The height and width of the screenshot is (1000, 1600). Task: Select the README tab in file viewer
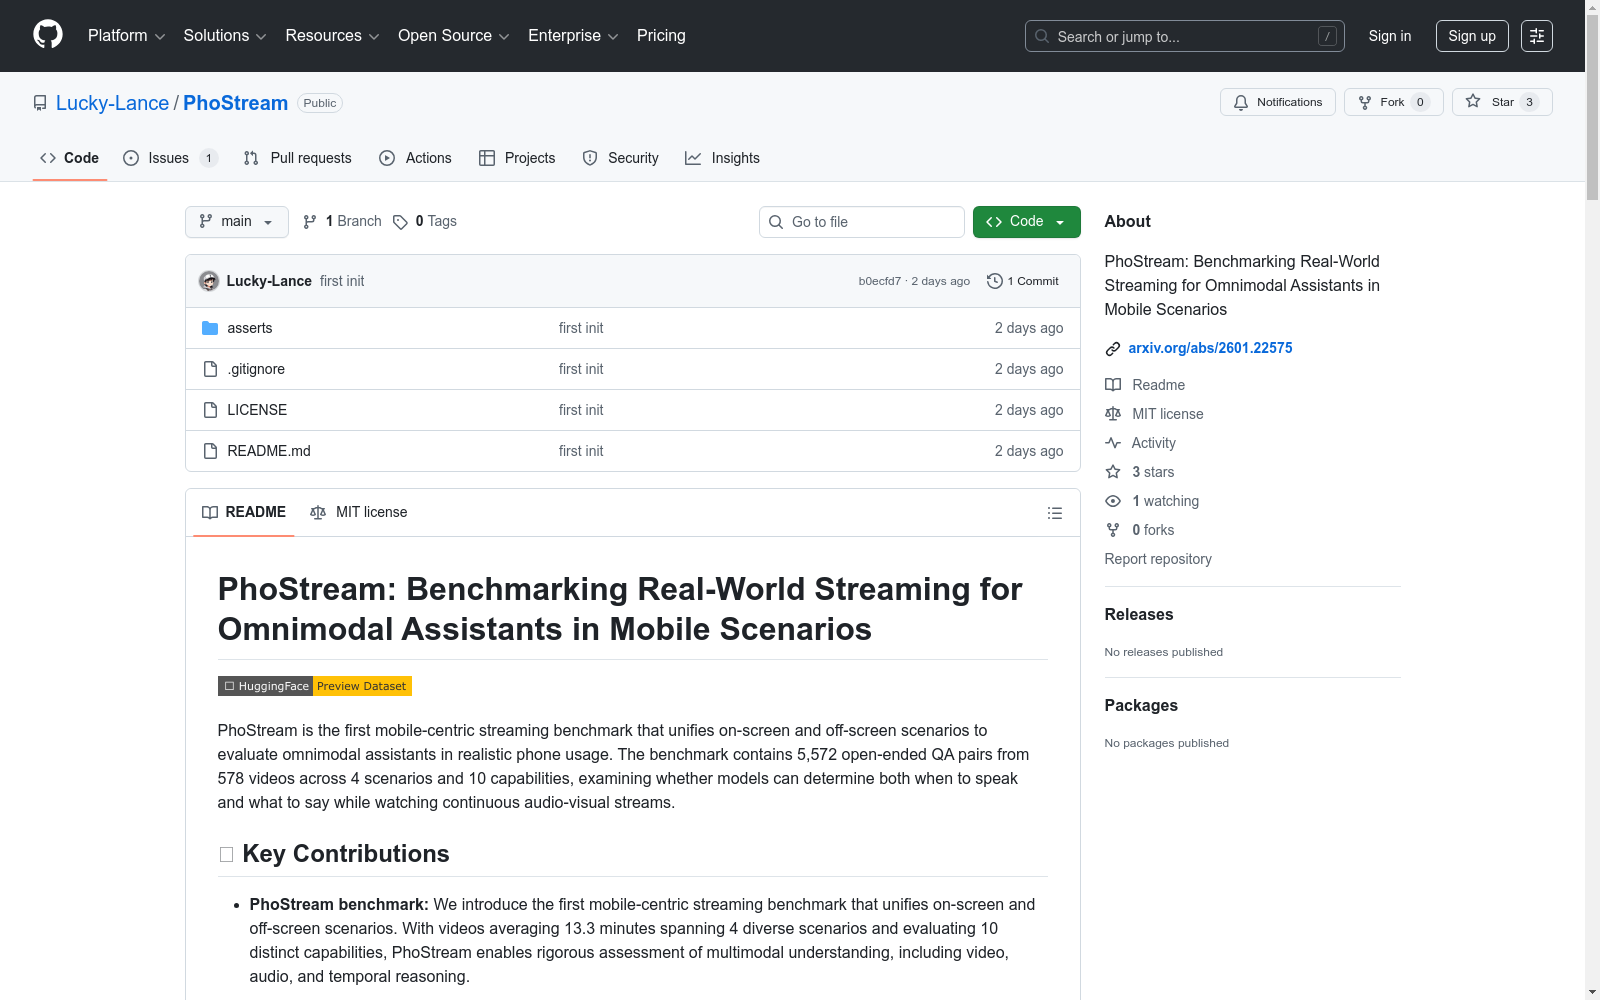coord(243,512)
